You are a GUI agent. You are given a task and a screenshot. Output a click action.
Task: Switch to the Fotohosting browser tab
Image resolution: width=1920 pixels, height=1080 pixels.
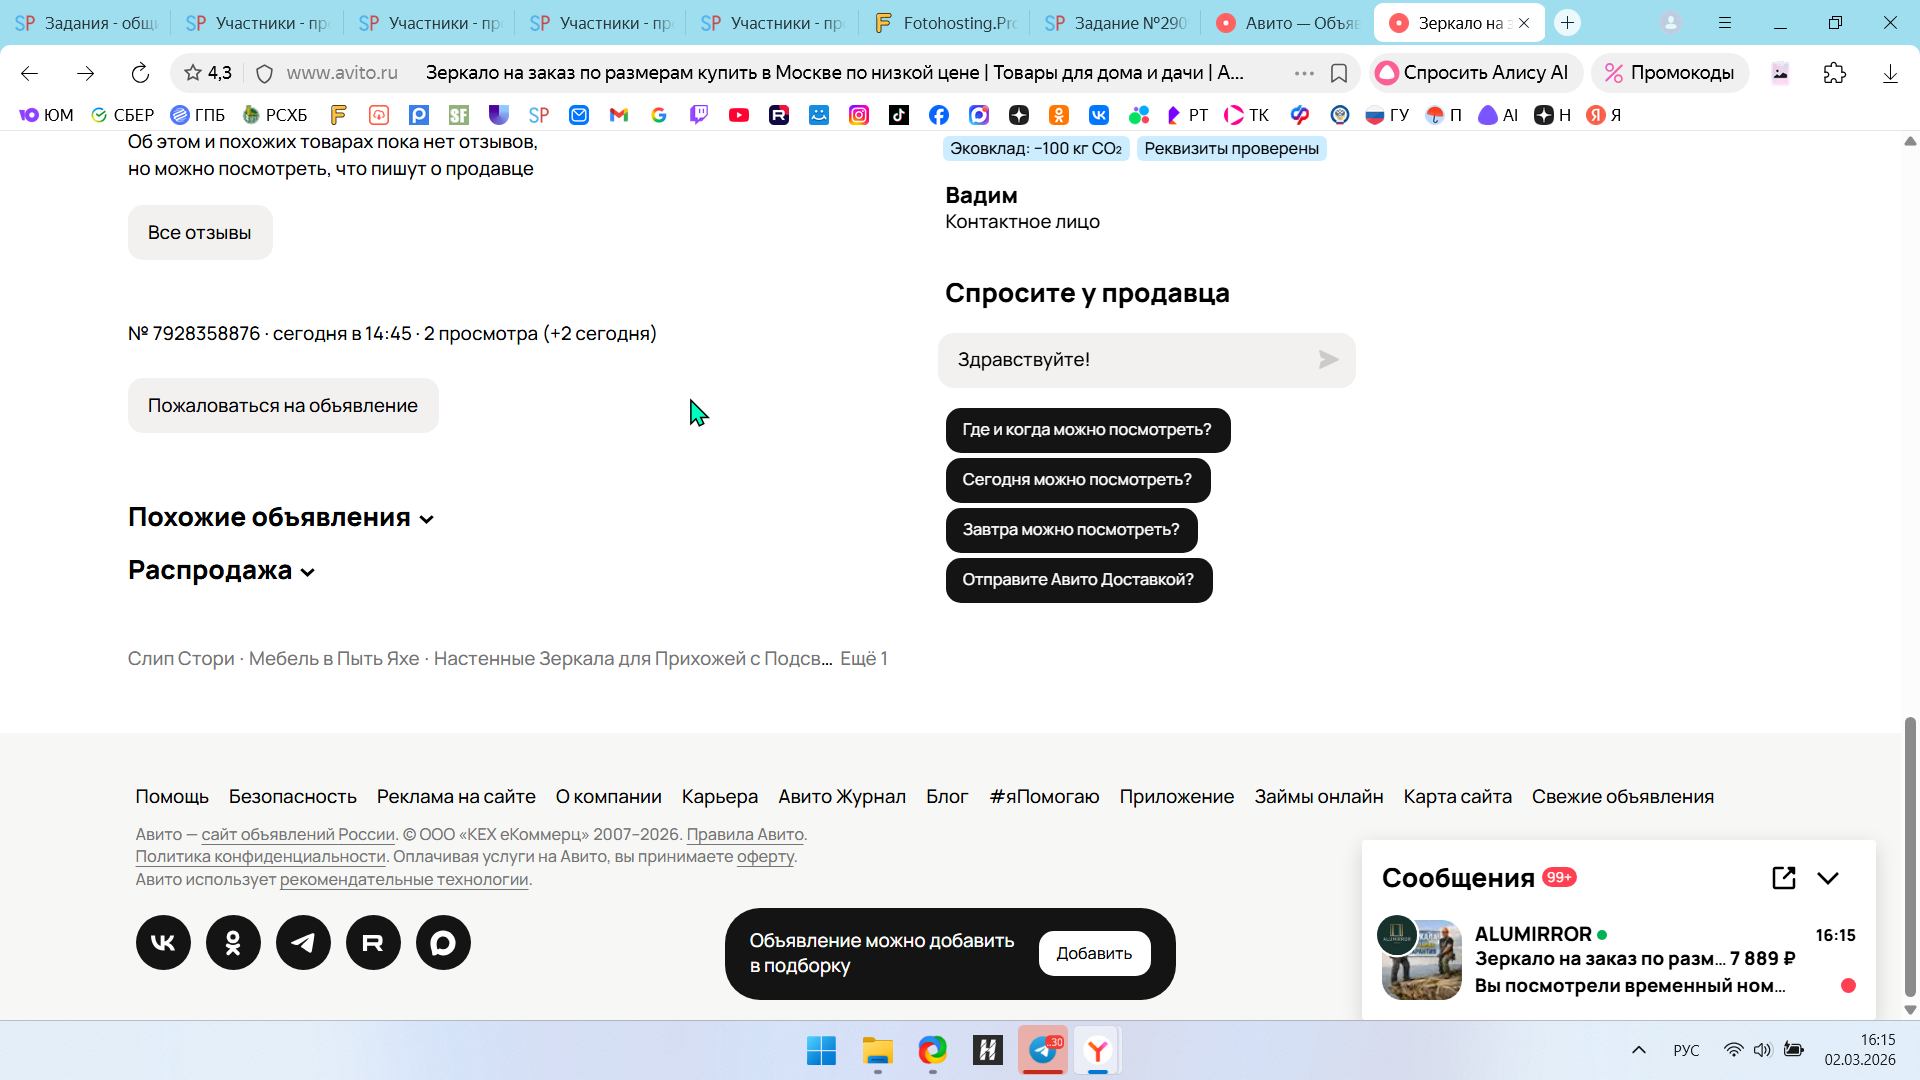coord(945,23)
